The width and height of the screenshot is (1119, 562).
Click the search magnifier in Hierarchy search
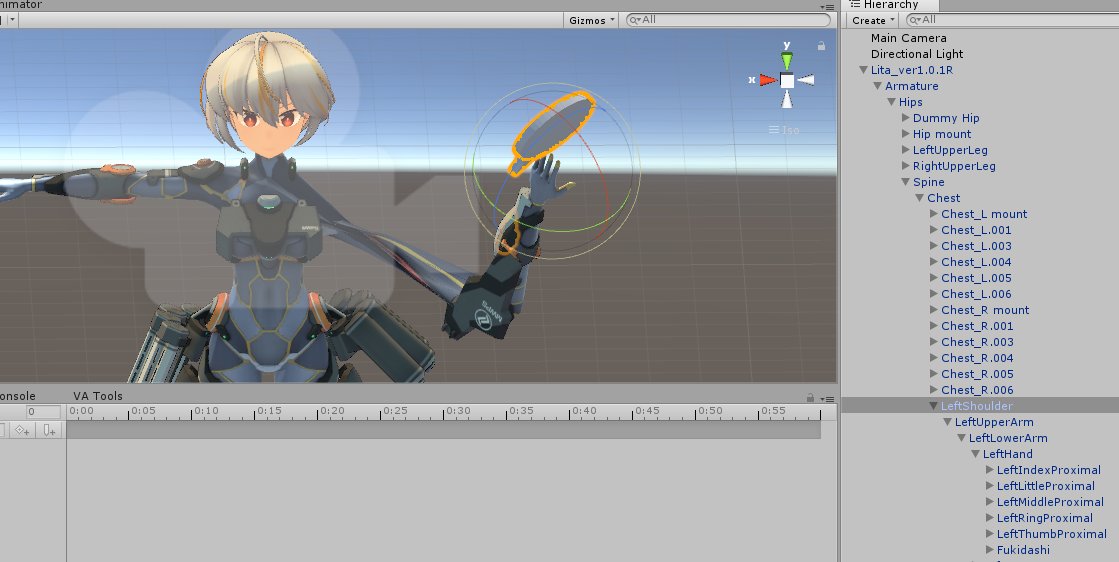coord(914,20)
